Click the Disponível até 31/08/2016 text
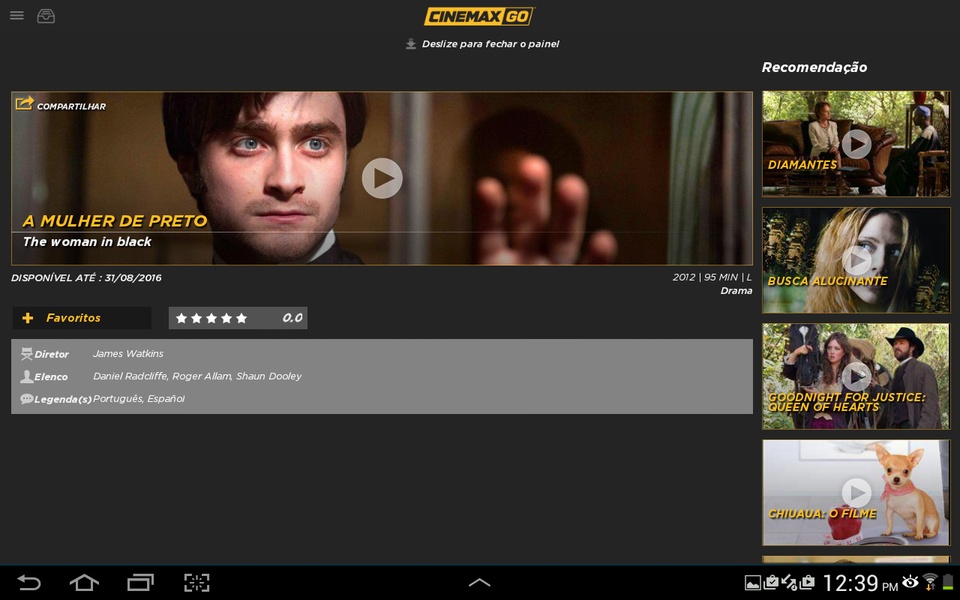Image resolution: width=960 pixels, height=600 pixels. (x=86, y=278)
